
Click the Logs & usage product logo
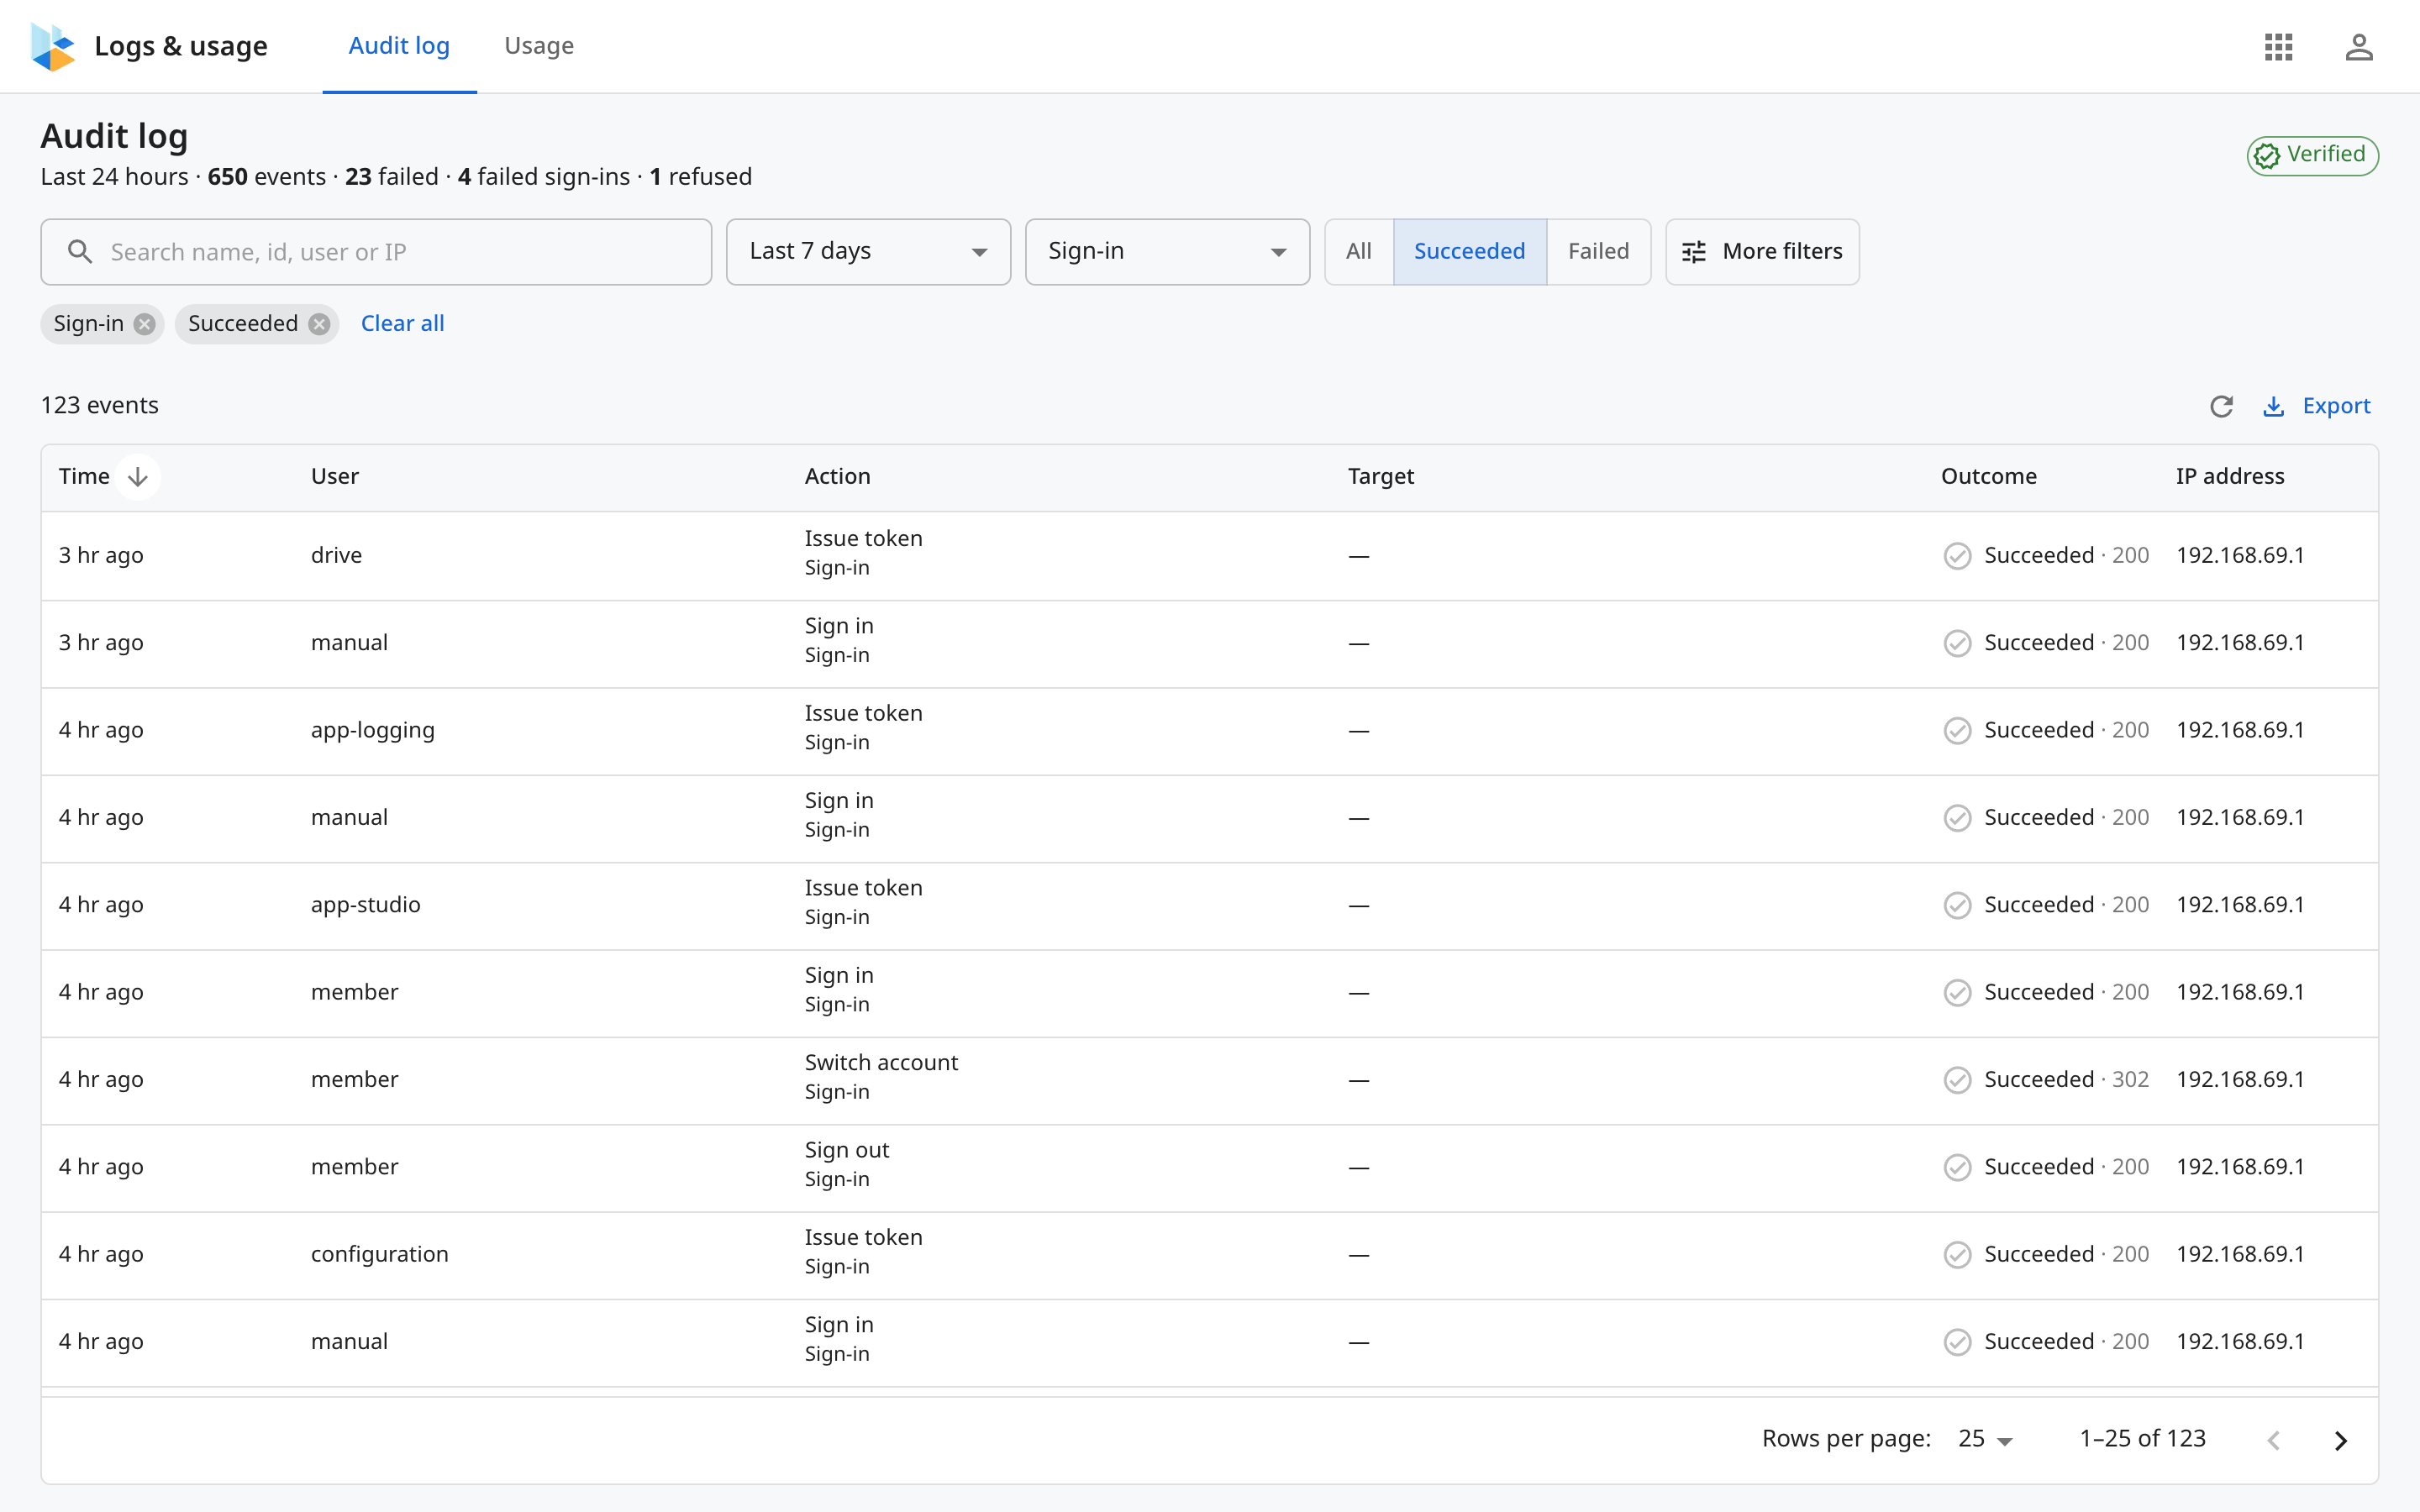(x=53, y=47)
